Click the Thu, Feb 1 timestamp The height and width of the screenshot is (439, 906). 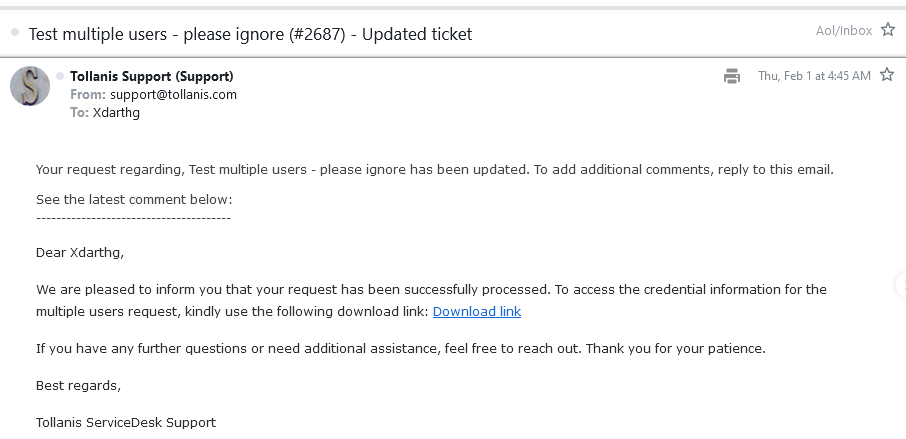(814, 76)
